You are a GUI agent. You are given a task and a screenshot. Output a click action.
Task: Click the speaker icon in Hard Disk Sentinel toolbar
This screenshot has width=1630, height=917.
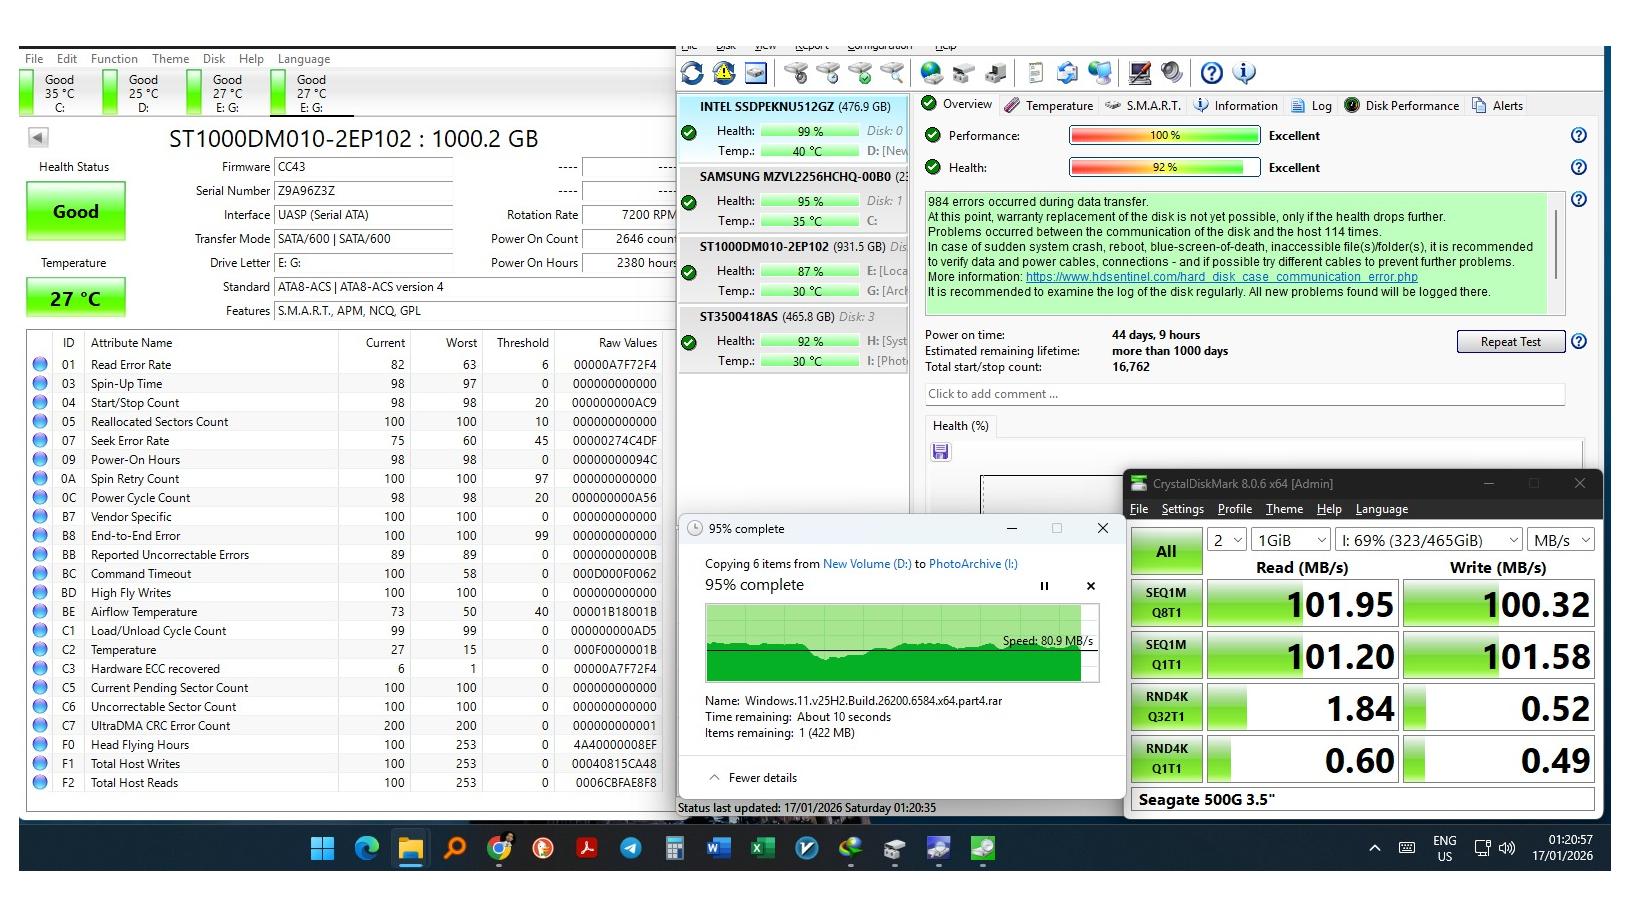[1172, 73]
